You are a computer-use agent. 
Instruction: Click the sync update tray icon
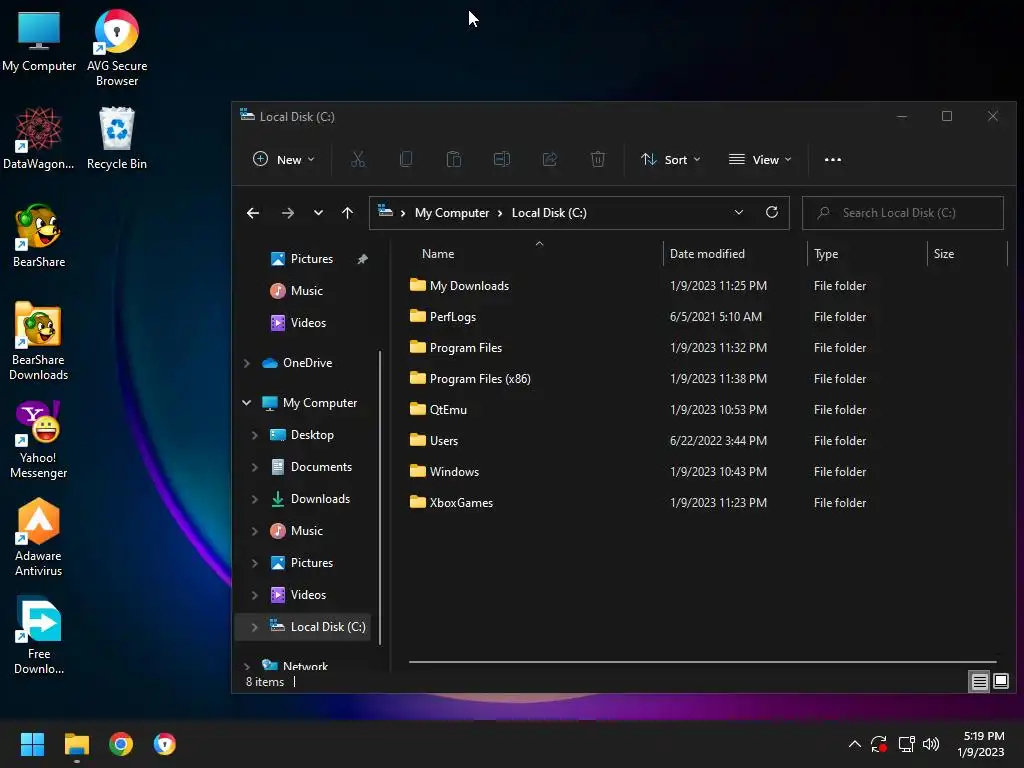pos(879,744)
